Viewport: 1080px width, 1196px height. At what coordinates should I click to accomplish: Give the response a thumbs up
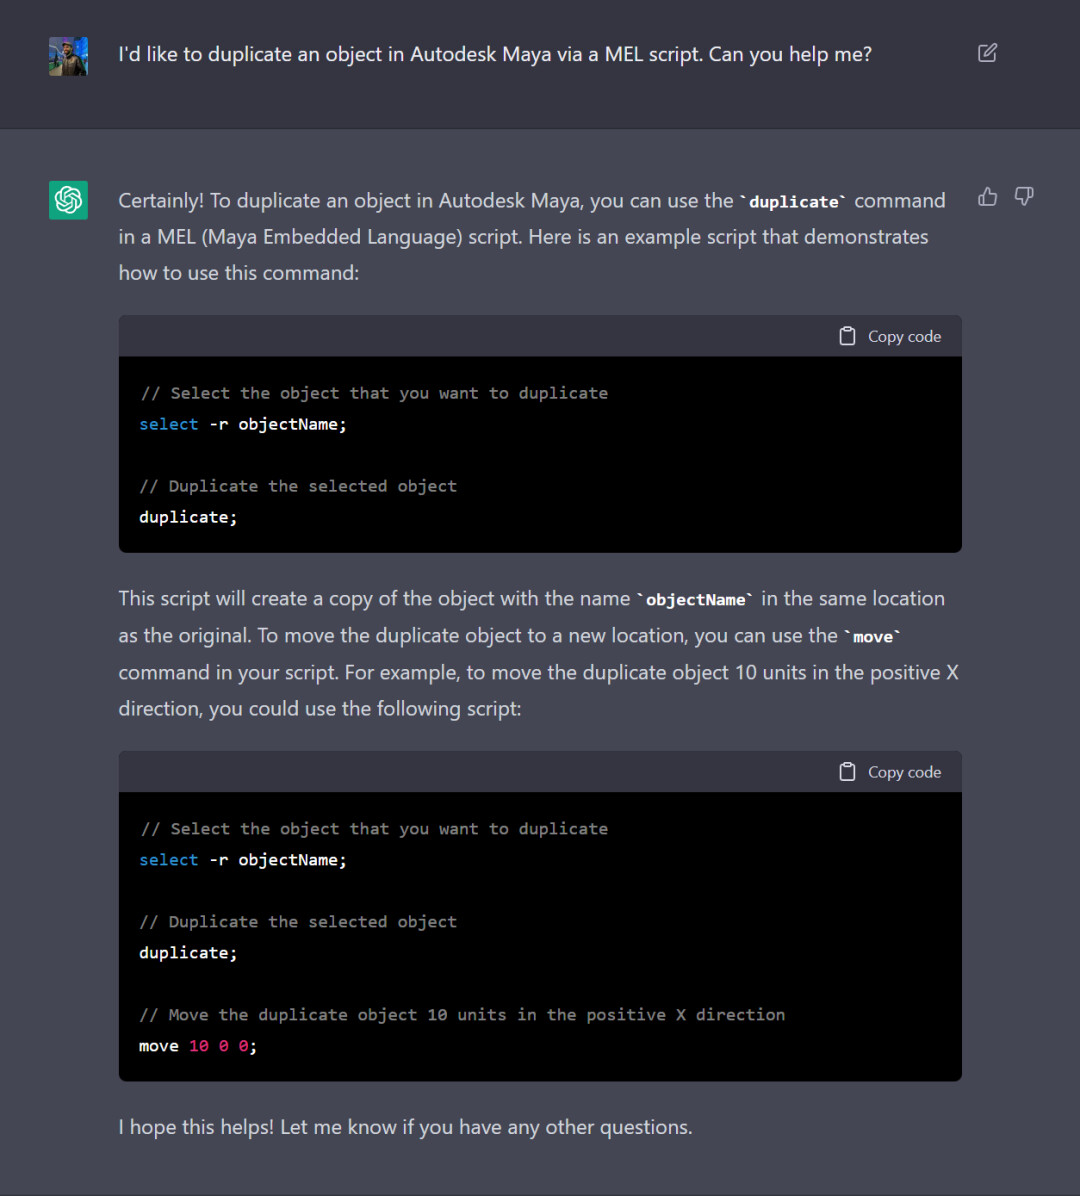[987, 197]
